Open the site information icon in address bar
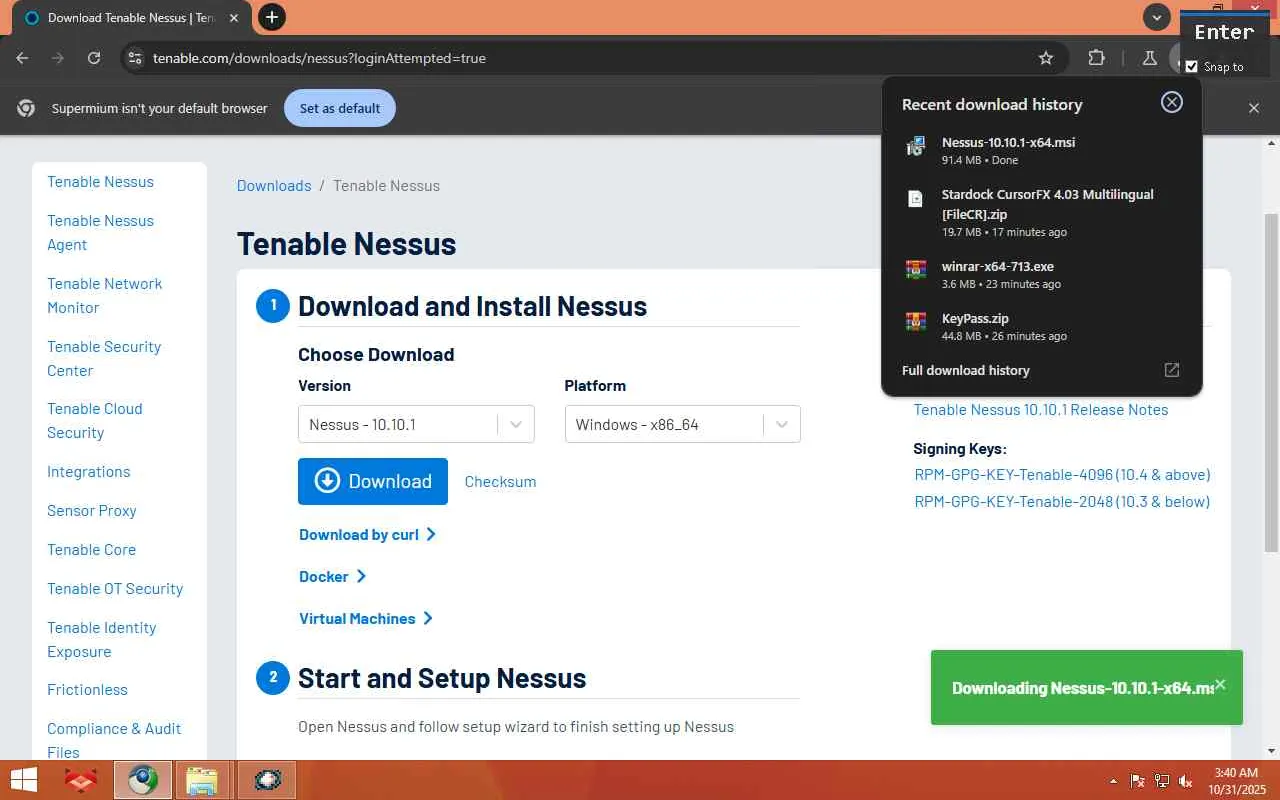This screenshot has height=800, width=1280. click(135, 58)
